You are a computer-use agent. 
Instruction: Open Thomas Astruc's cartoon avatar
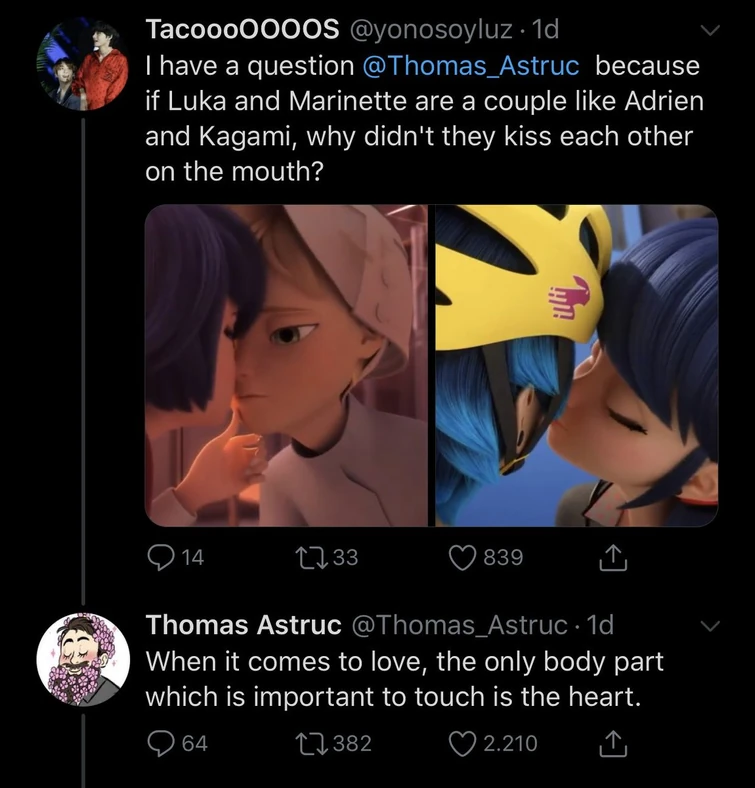tap(83, 658)
